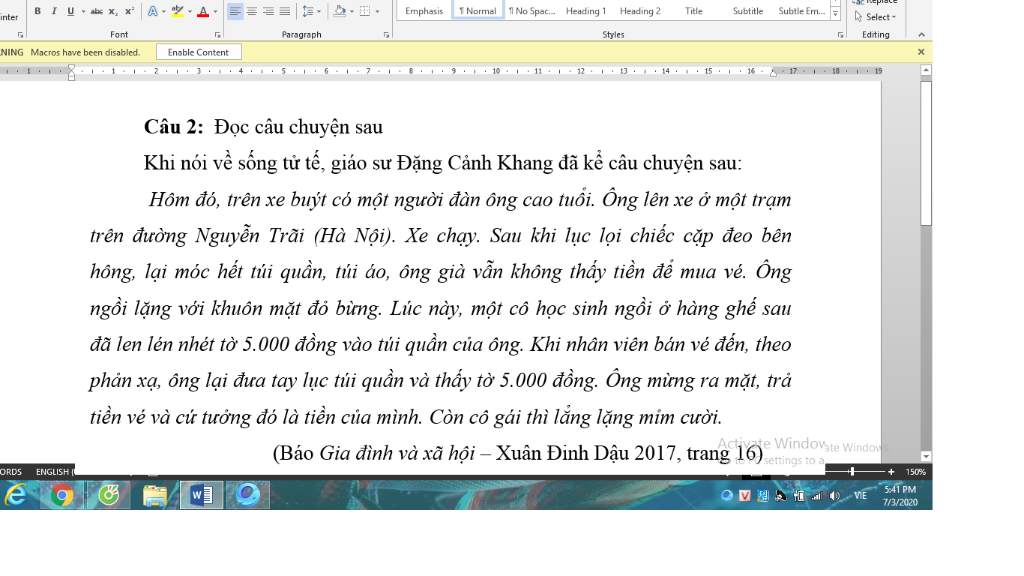Click paragraph Shading paint bucket

pos(340,11)
